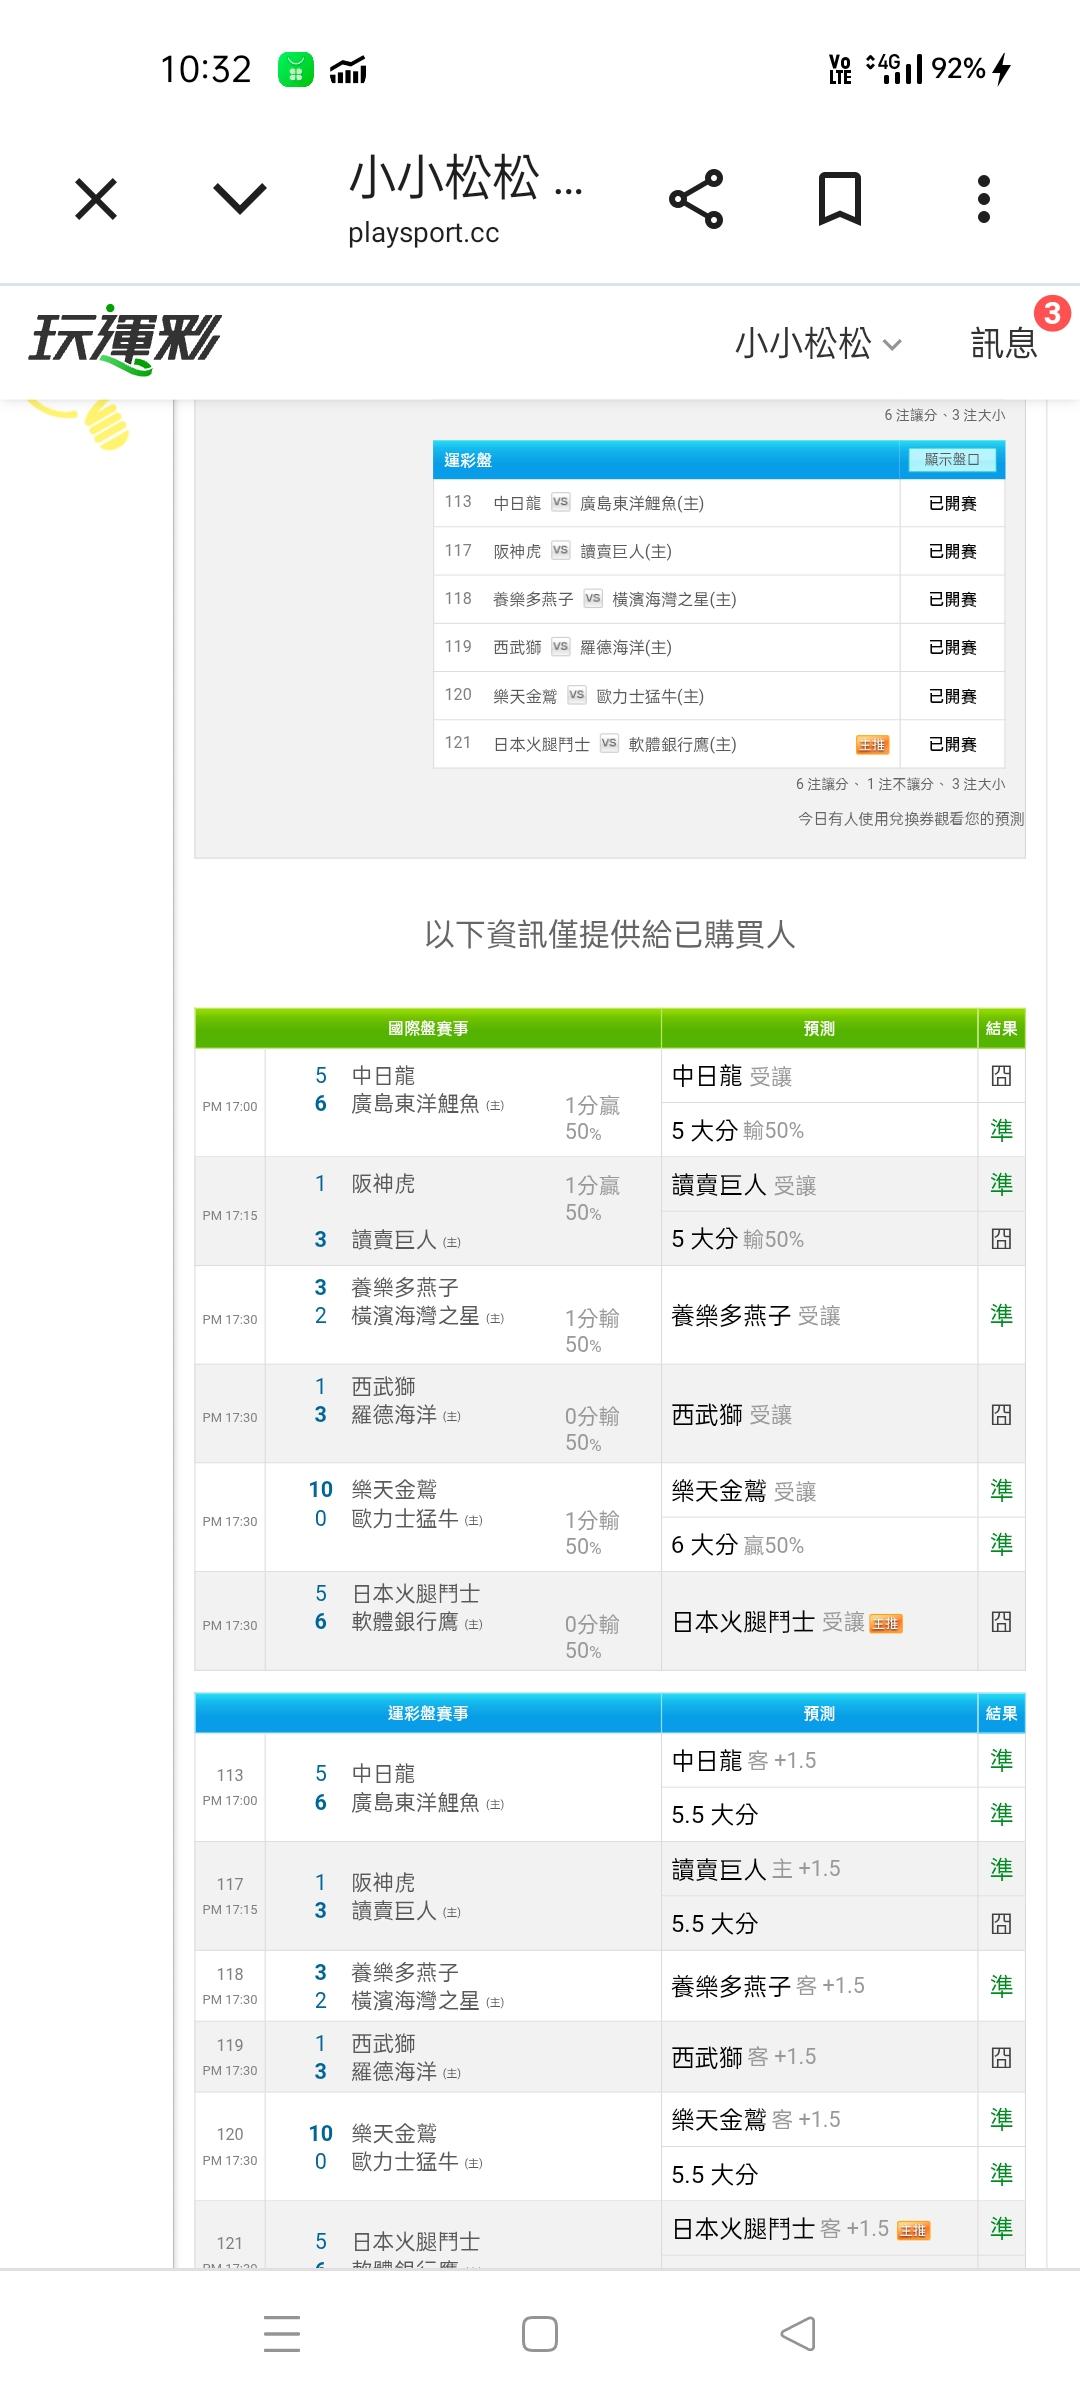Tap 日本火腿鬥士 客 +1.5 prediction cell
The width and height of the screenshot is (1080, 2400).
pyautogui.click(x=818, y=2228)
